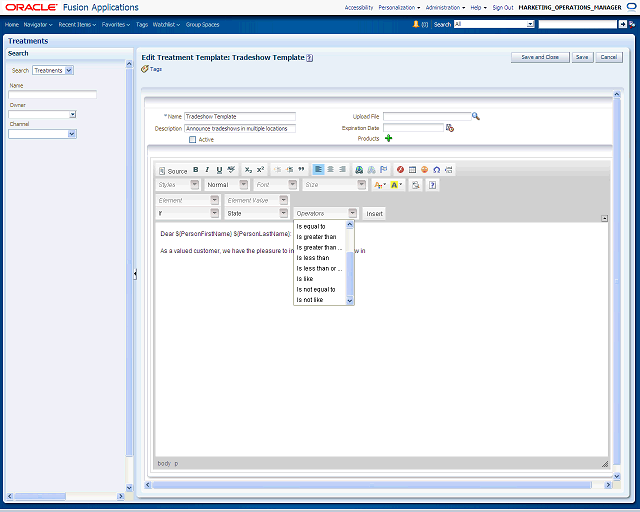This screenshot has height=512, width=640.
Task: Select 'Is greater than' operator
Action: tap(316, 237)
